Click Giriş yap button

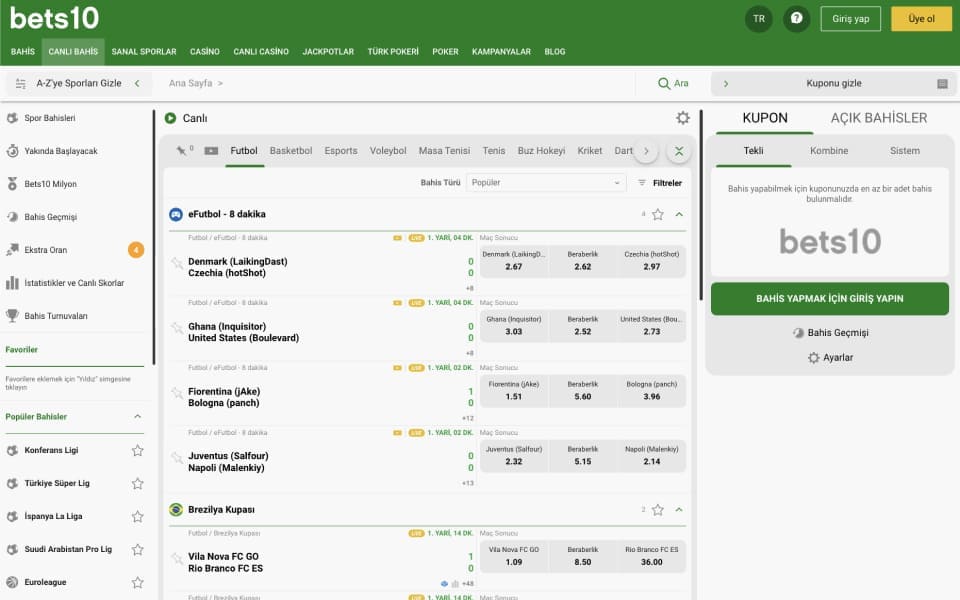click(x=850, y=18)
